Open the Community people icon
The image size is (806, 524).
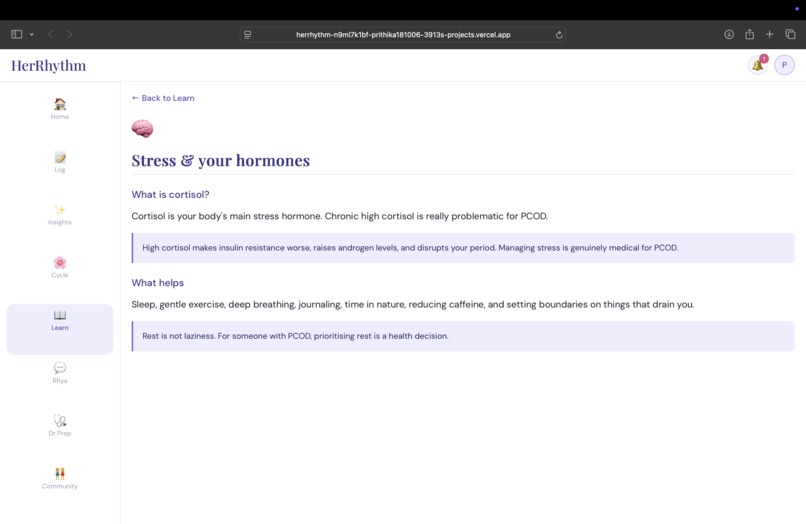point(60,474)
